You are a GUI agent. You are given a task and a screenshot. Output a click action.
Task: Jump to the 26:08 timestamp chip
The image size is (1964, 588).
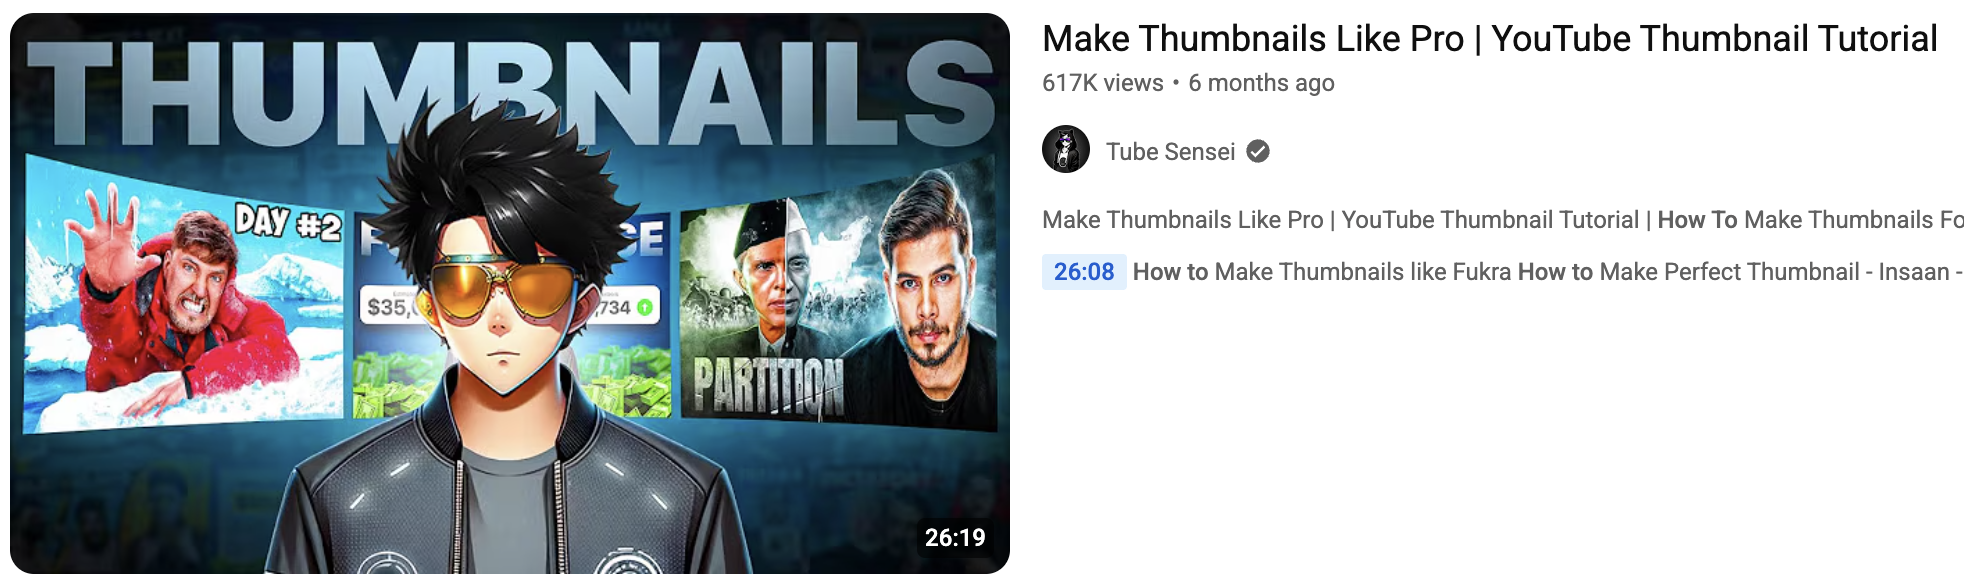[x=1084, y=272]
